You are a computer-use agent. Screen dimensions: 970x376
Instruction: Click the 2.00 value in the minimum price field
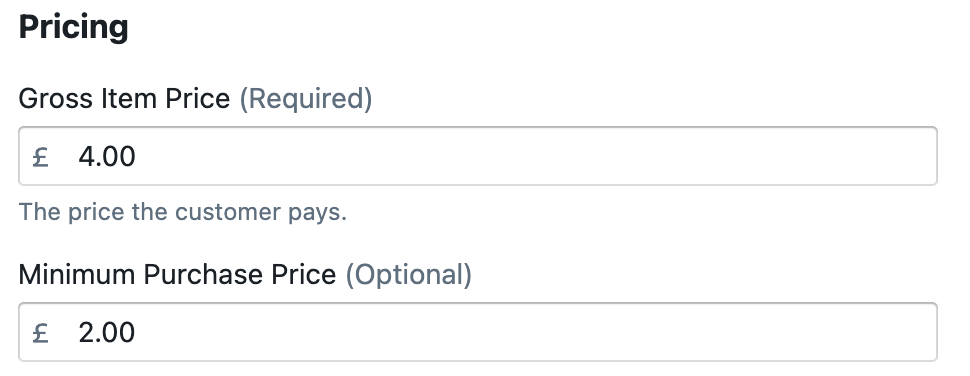107,333
